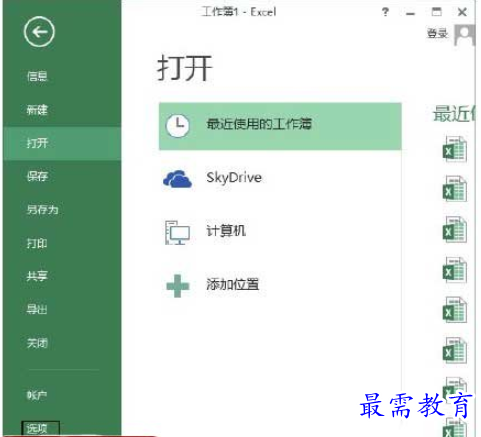Viewport: 481px width, 437px height.
Task: Select 计算机 as the open location
Action: (x=226, y=230)
